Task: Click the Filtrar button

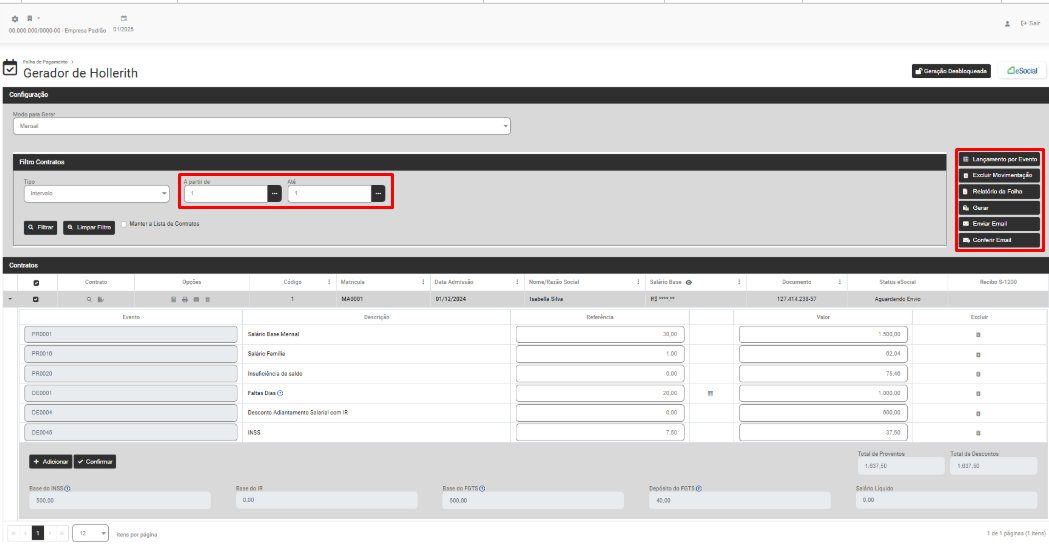Action: [x=41, y=227]
